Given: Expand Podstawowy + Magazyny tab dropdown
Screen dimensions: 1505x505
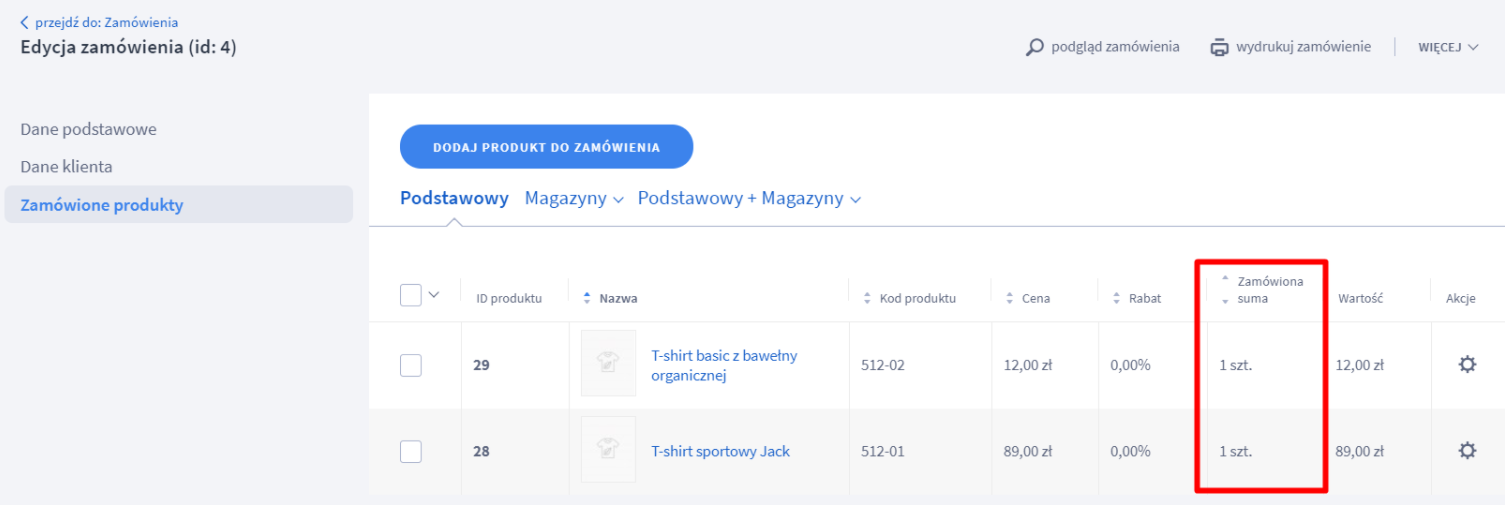Looking at the screenshot, I should [749, 198].
